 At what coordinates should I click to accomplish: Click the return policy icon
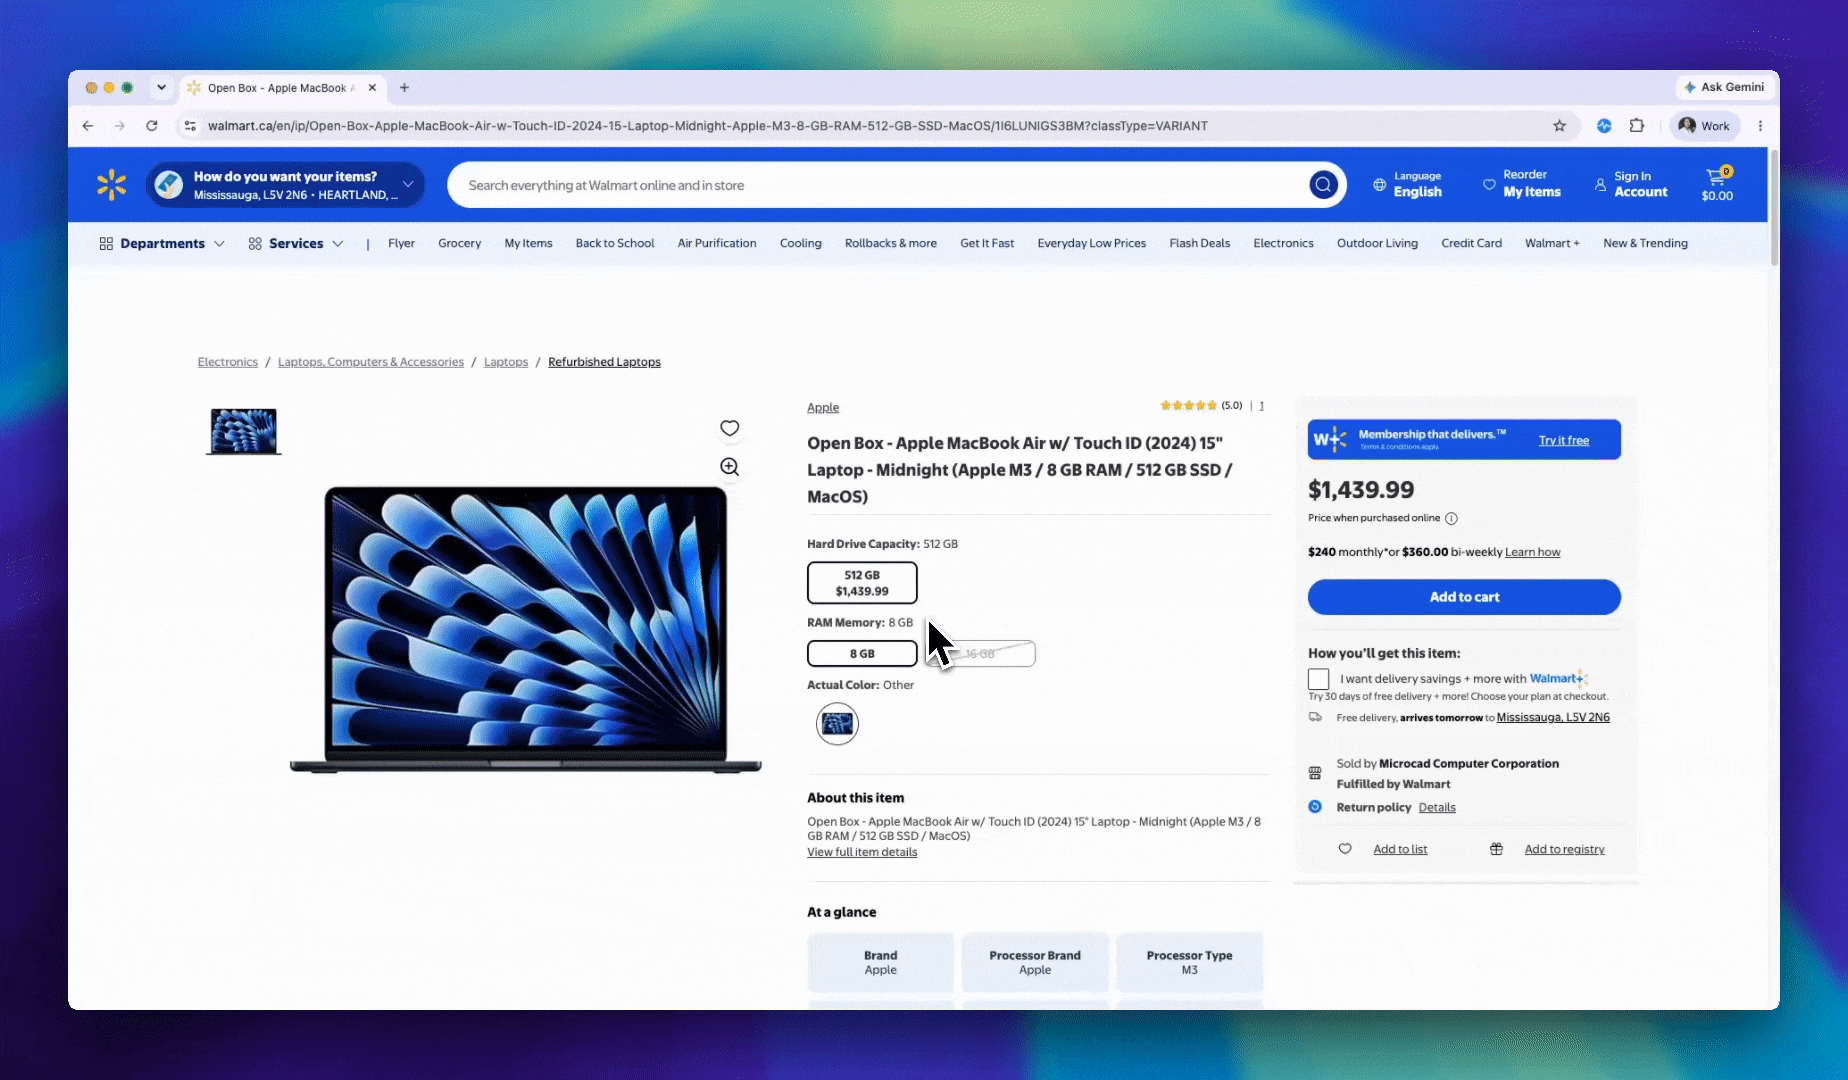[x=1315, y=807]
